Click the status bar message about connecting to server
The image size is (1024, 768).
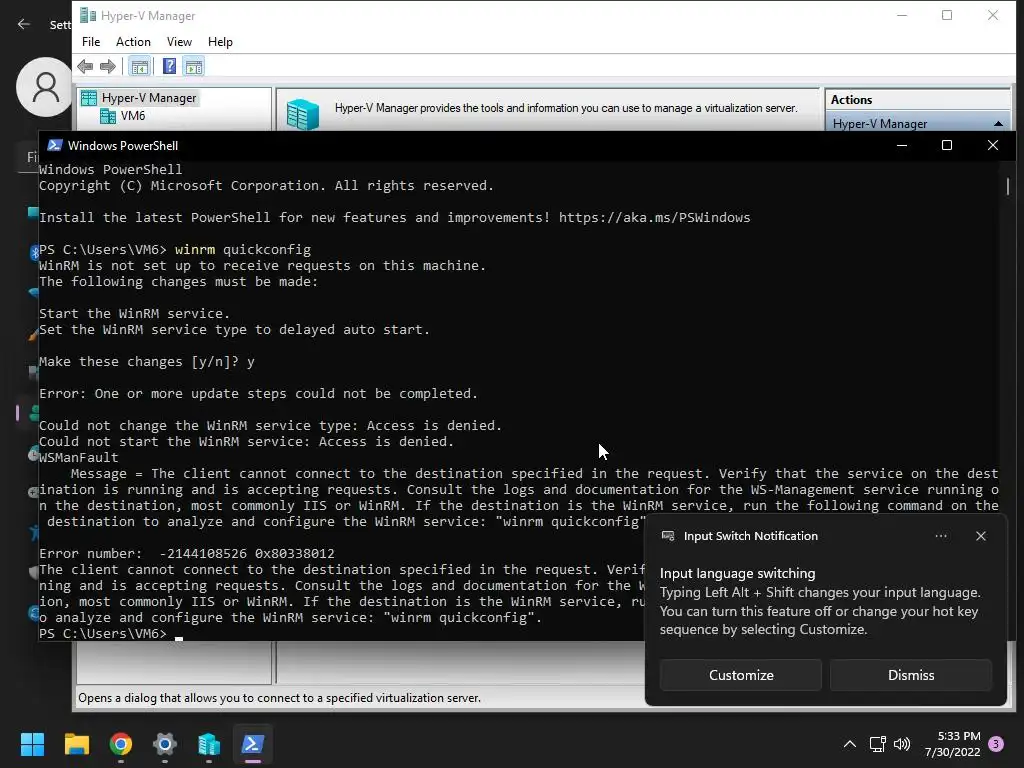tap(280, 698)
